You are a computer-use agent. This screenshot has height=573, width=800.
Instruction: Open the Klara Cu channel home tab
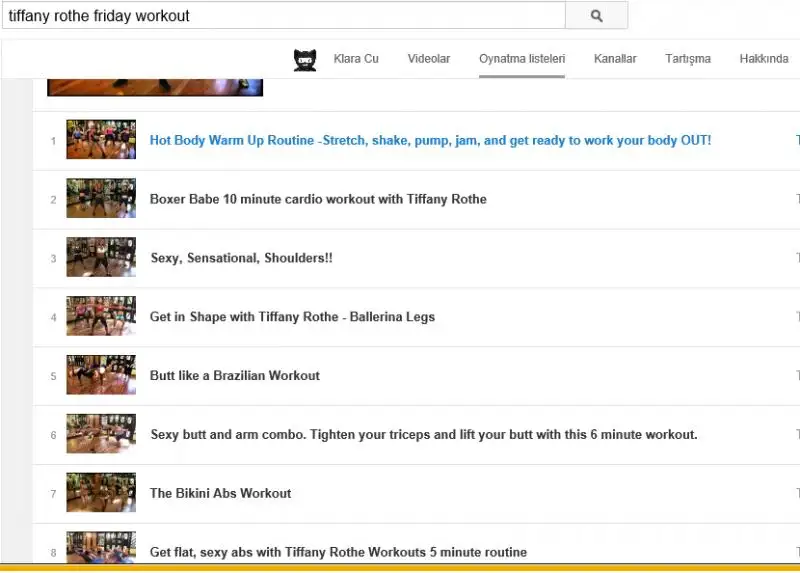coord(356,59)
